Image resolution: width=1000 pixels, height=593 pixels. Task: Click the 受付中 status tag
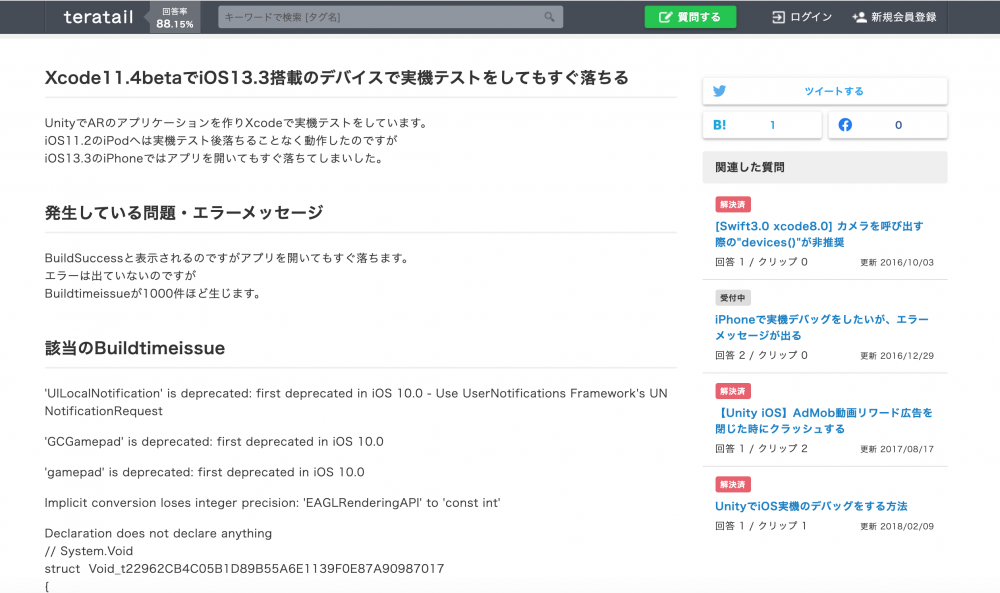click(733, 298)
